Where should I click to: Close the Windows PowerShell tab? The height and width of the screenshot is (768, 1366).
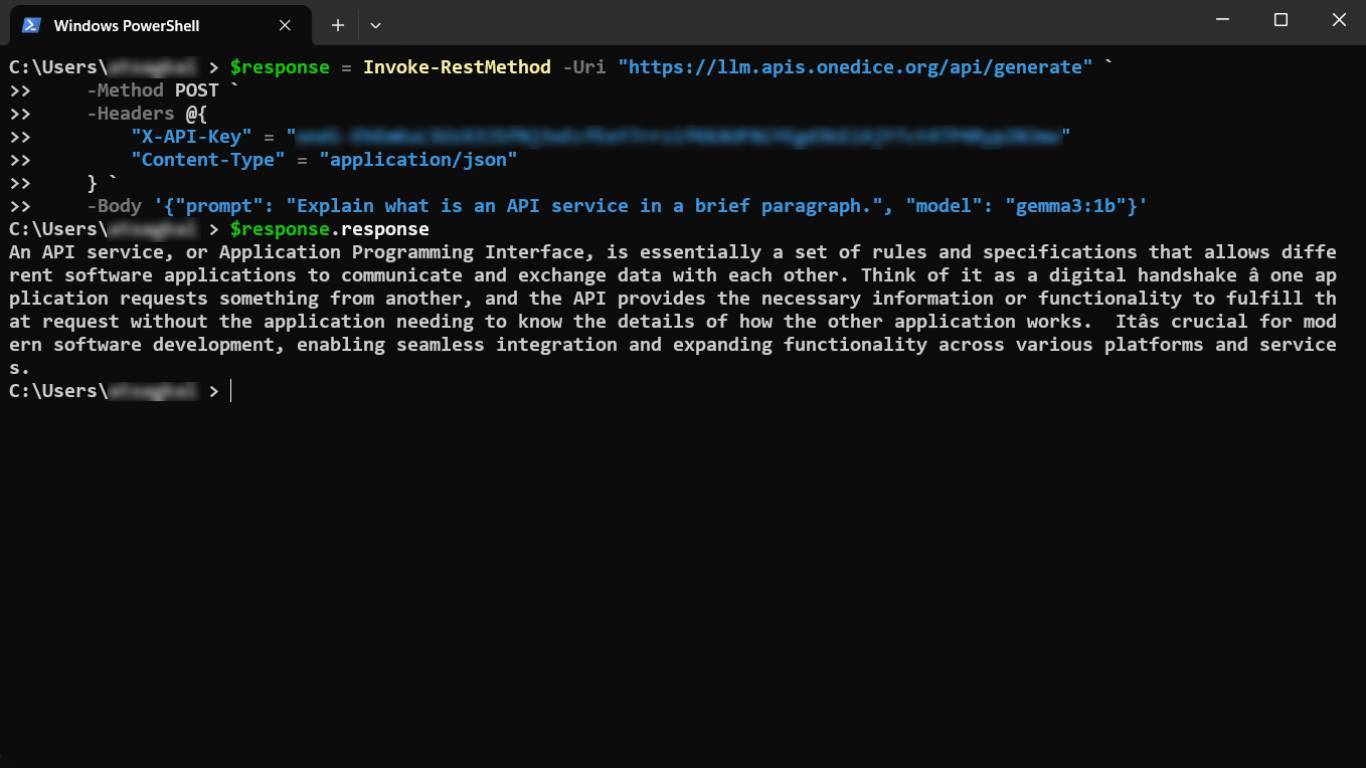click(x=285, y=25)
